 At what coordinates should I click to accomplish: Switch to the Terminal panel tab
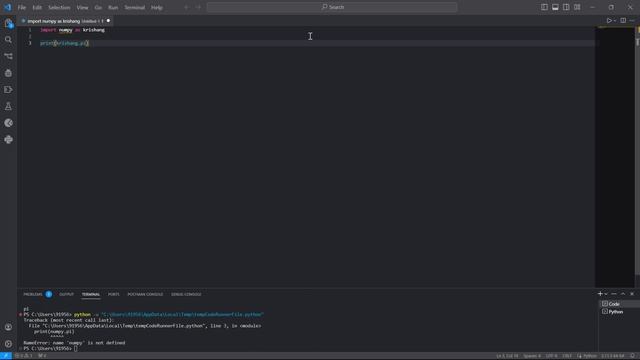click(x=91, y=294)
